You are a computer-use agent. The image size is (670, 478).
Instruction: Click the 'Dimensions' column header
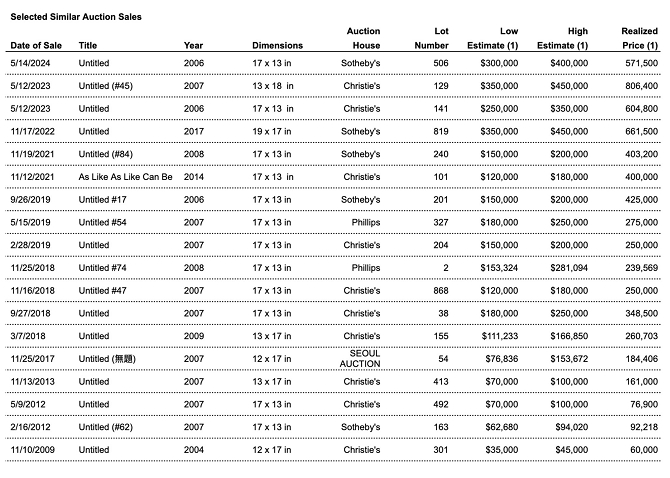[x=277, y=46]
